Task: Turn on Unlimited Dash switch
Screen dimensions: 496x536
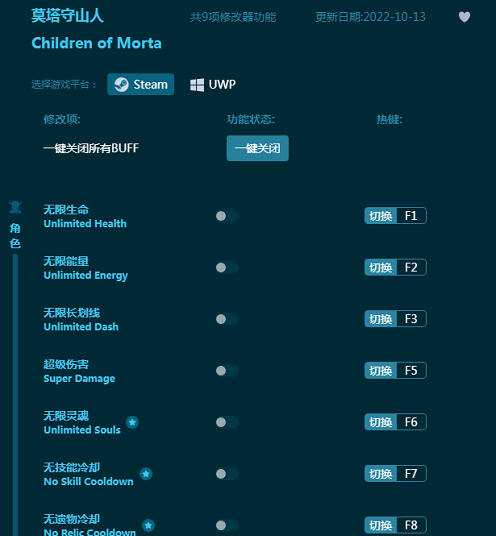Action: tap(227, 319)
